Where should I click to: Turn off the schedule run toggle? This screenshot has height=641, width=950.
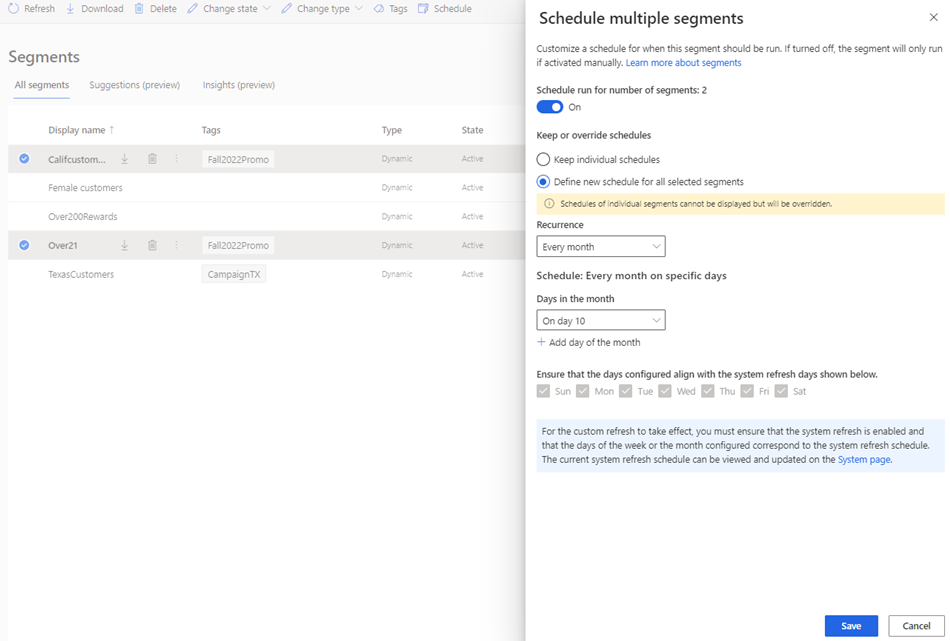tap(550, 107)
